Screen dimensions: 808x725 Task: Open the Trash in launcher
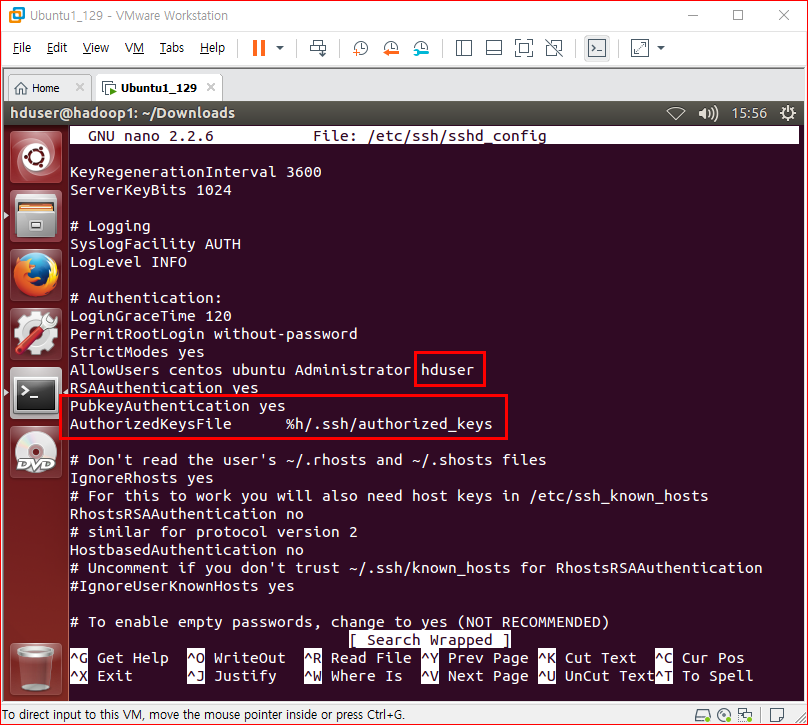click(x=36, y=669)
